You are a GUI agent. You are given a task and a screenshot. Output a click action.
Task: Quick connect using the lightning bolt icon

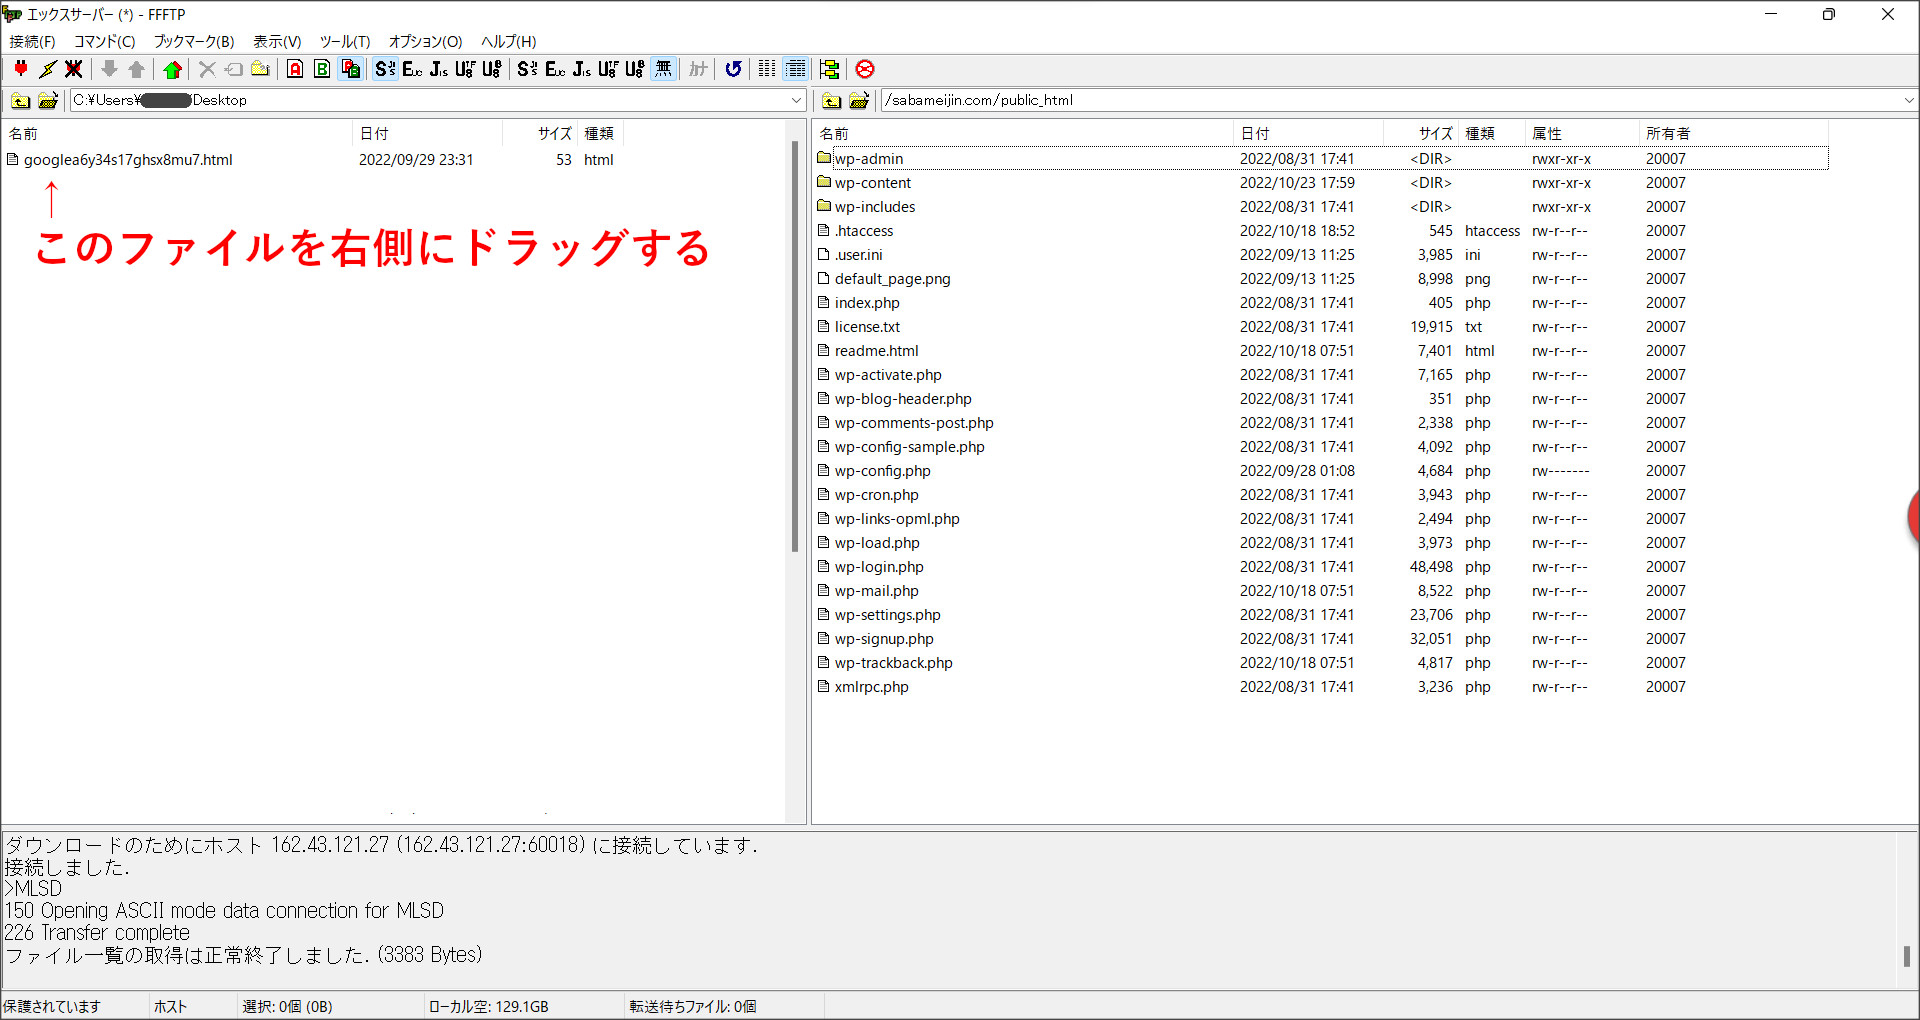click(x=47, y=68)
